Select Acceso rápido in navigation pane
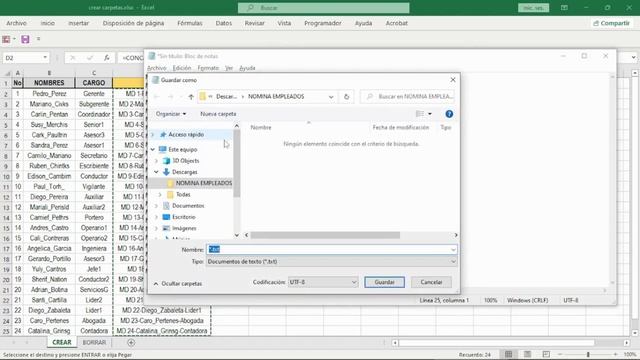Viewport: 640px width, 360px height. [x=186, y=134]
